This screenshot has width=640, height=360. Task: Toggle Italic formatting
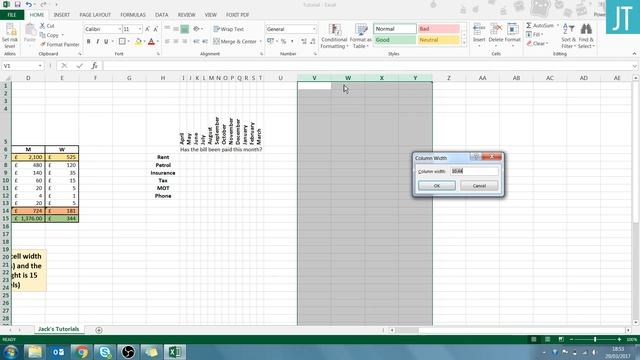[98, 41]
